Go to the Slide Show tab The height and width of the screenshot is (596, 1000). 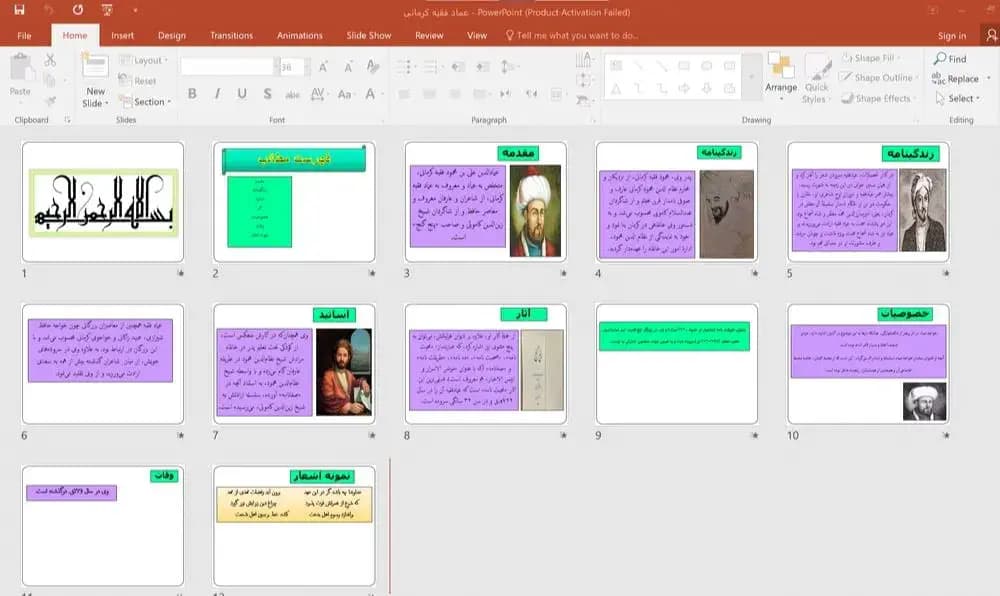coord(369,36)
